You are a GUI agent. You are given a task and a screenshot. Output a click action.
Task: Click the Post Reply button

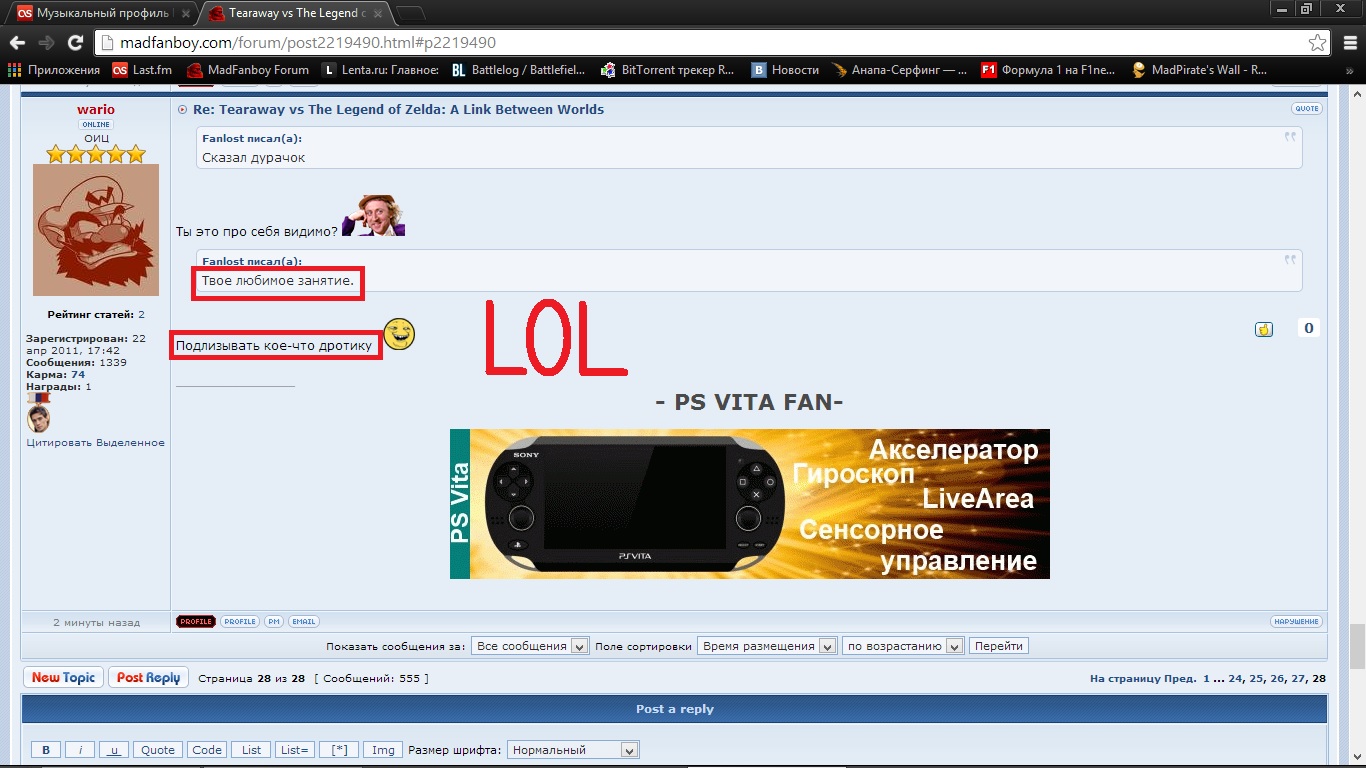click(x=147, y=678)
